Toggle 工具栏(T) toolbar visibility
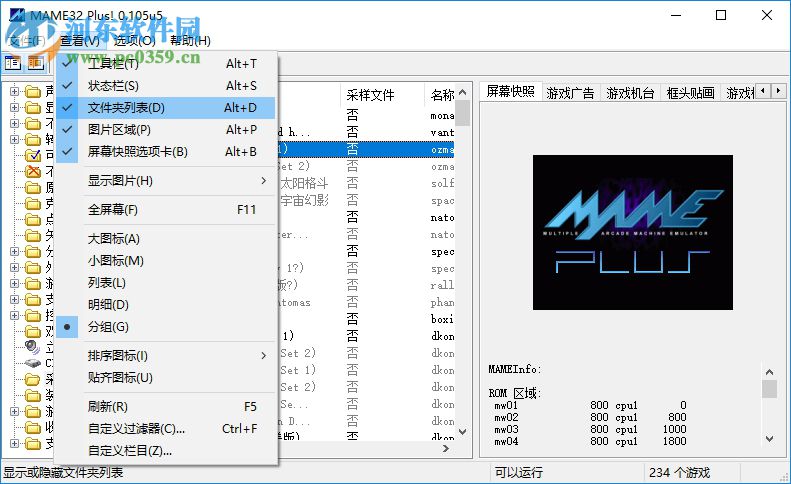The height and width of the screenshot is (484, 791). [x=165, y=64]
